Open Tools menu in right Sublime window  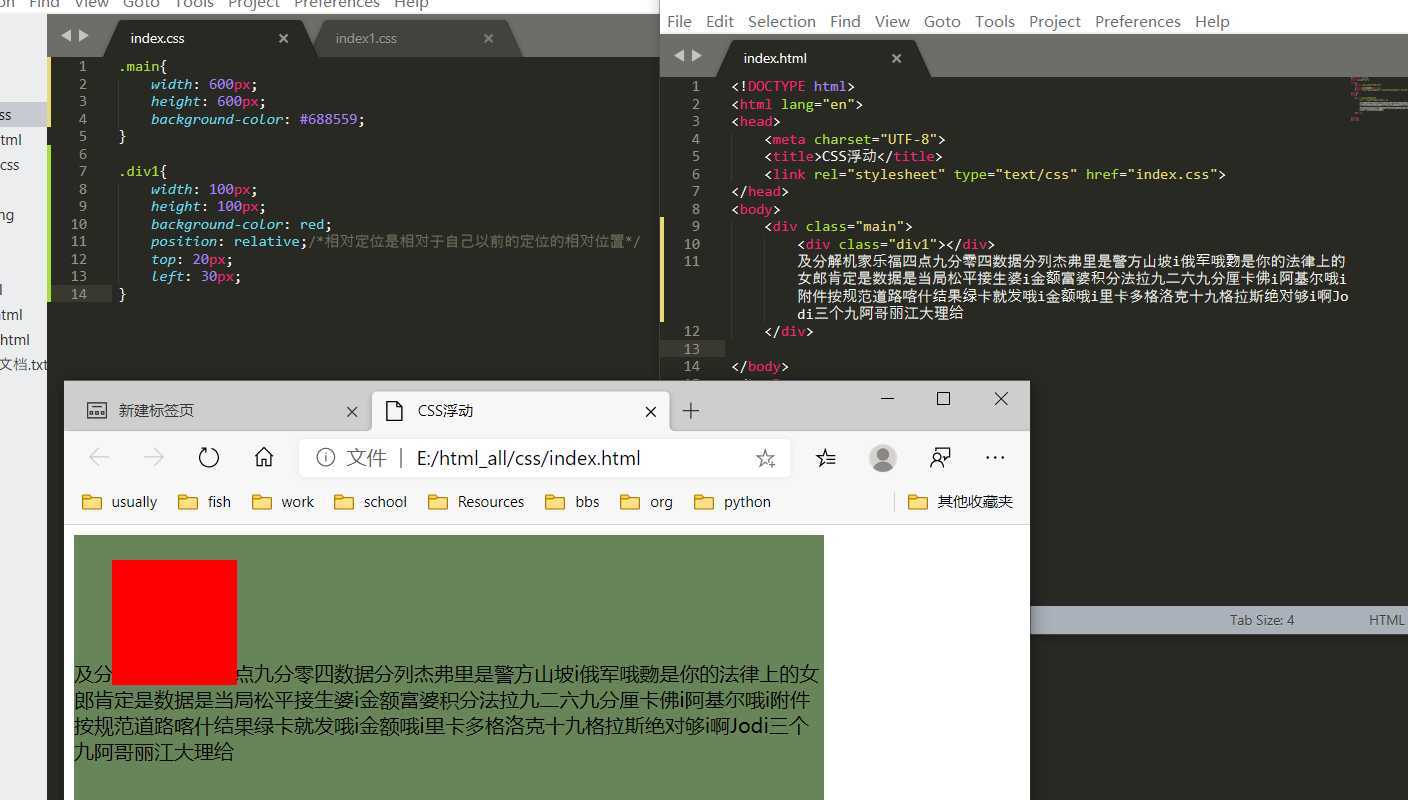click(x=995, y=21)
